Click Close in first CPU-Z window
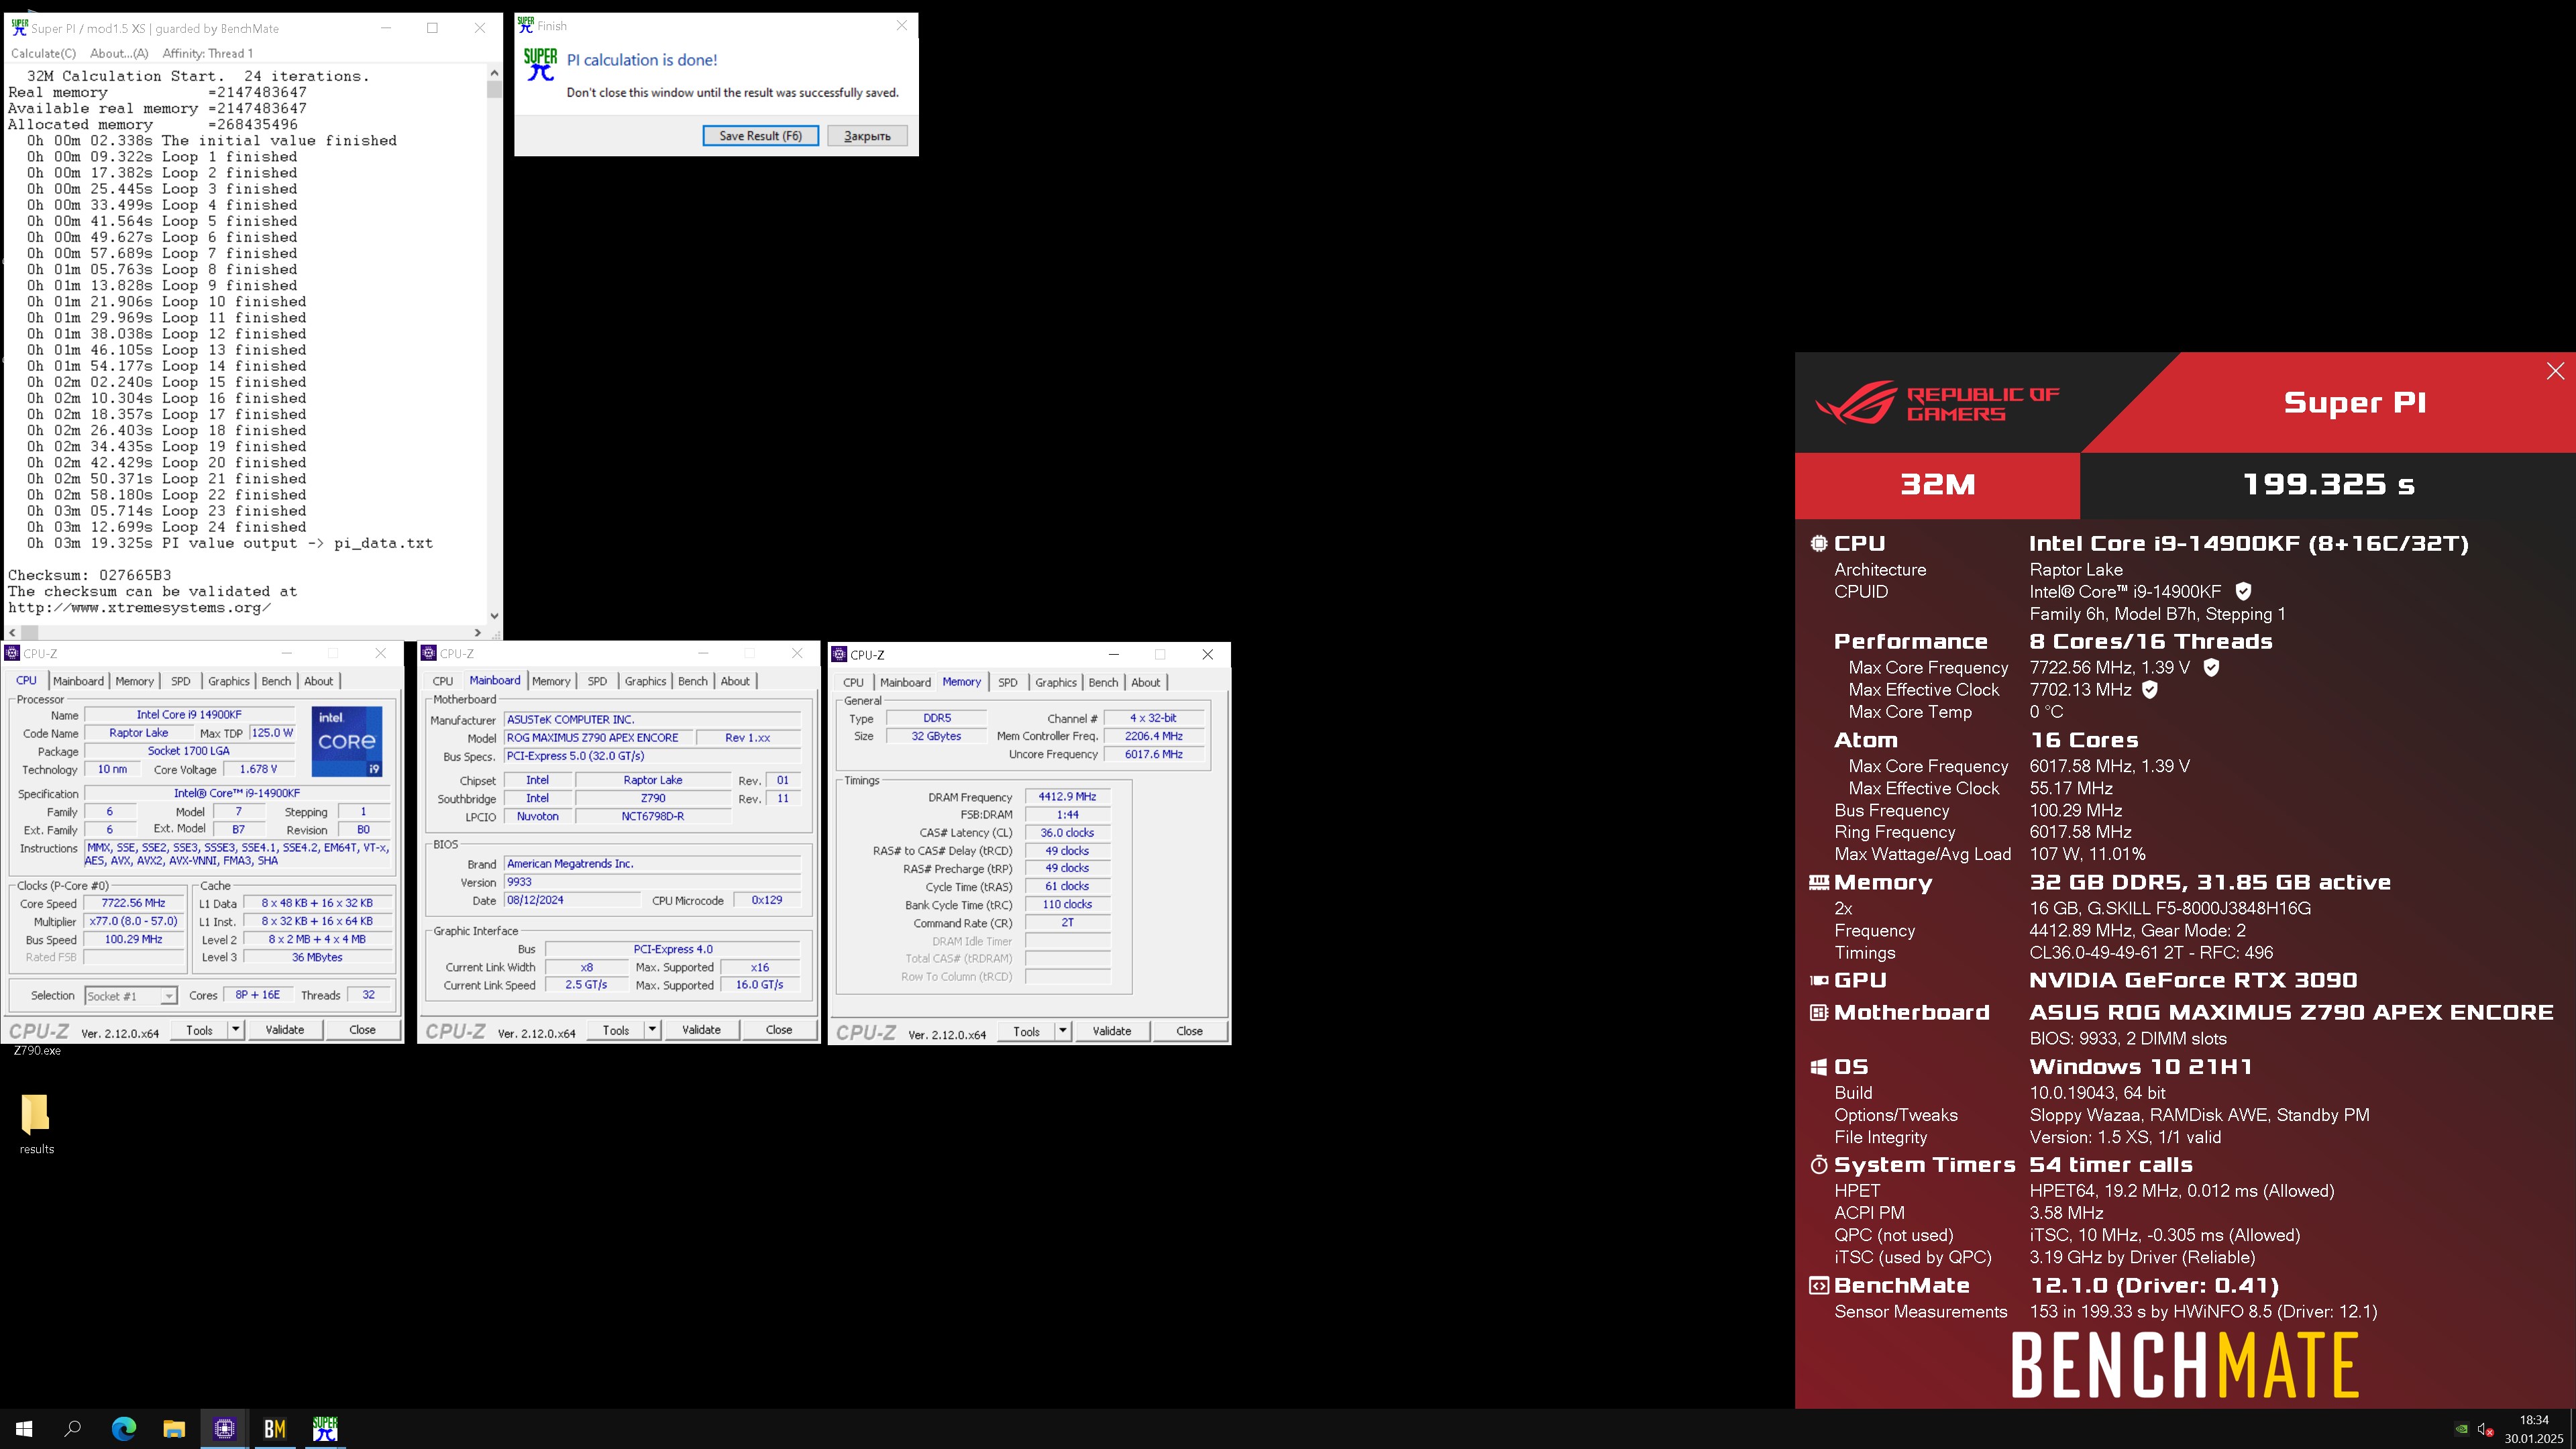The width and height of the screenshot is (2576, 1449). [x=362, y=1029]
